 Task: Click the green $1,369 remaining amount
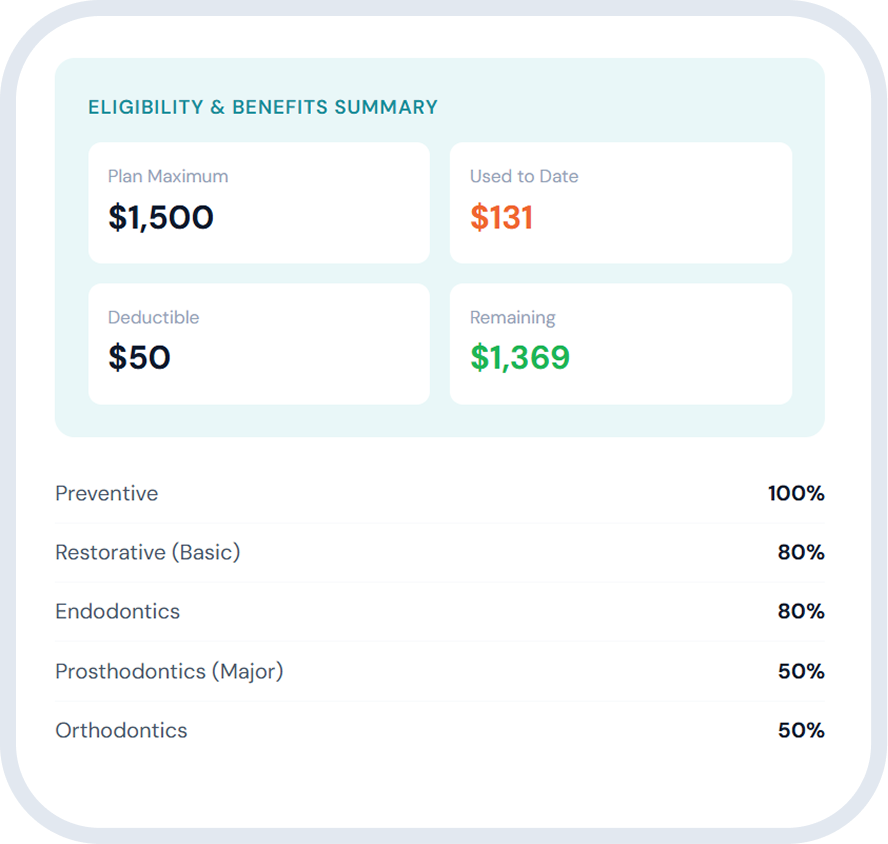(520, 358)
